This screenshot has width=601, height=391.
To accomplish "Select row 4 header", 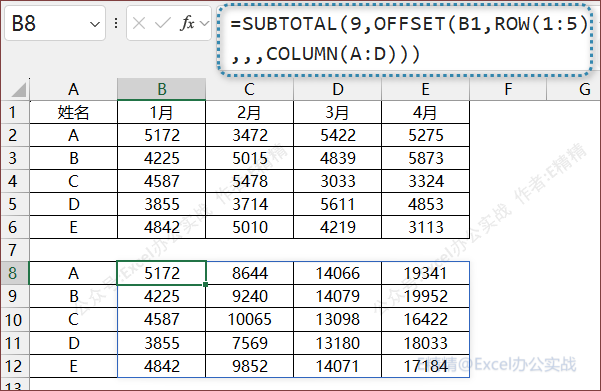I will 15,181.
